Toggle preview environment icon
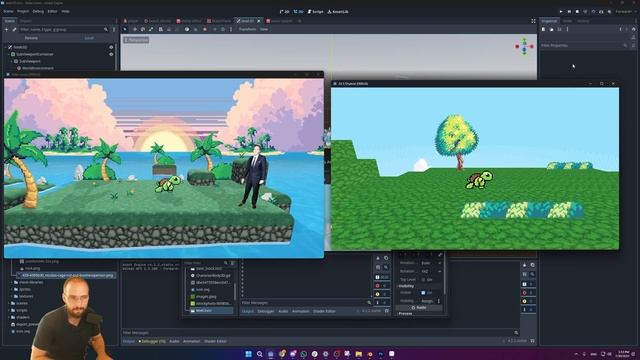The image size is (640, 360). coord(223,29)
